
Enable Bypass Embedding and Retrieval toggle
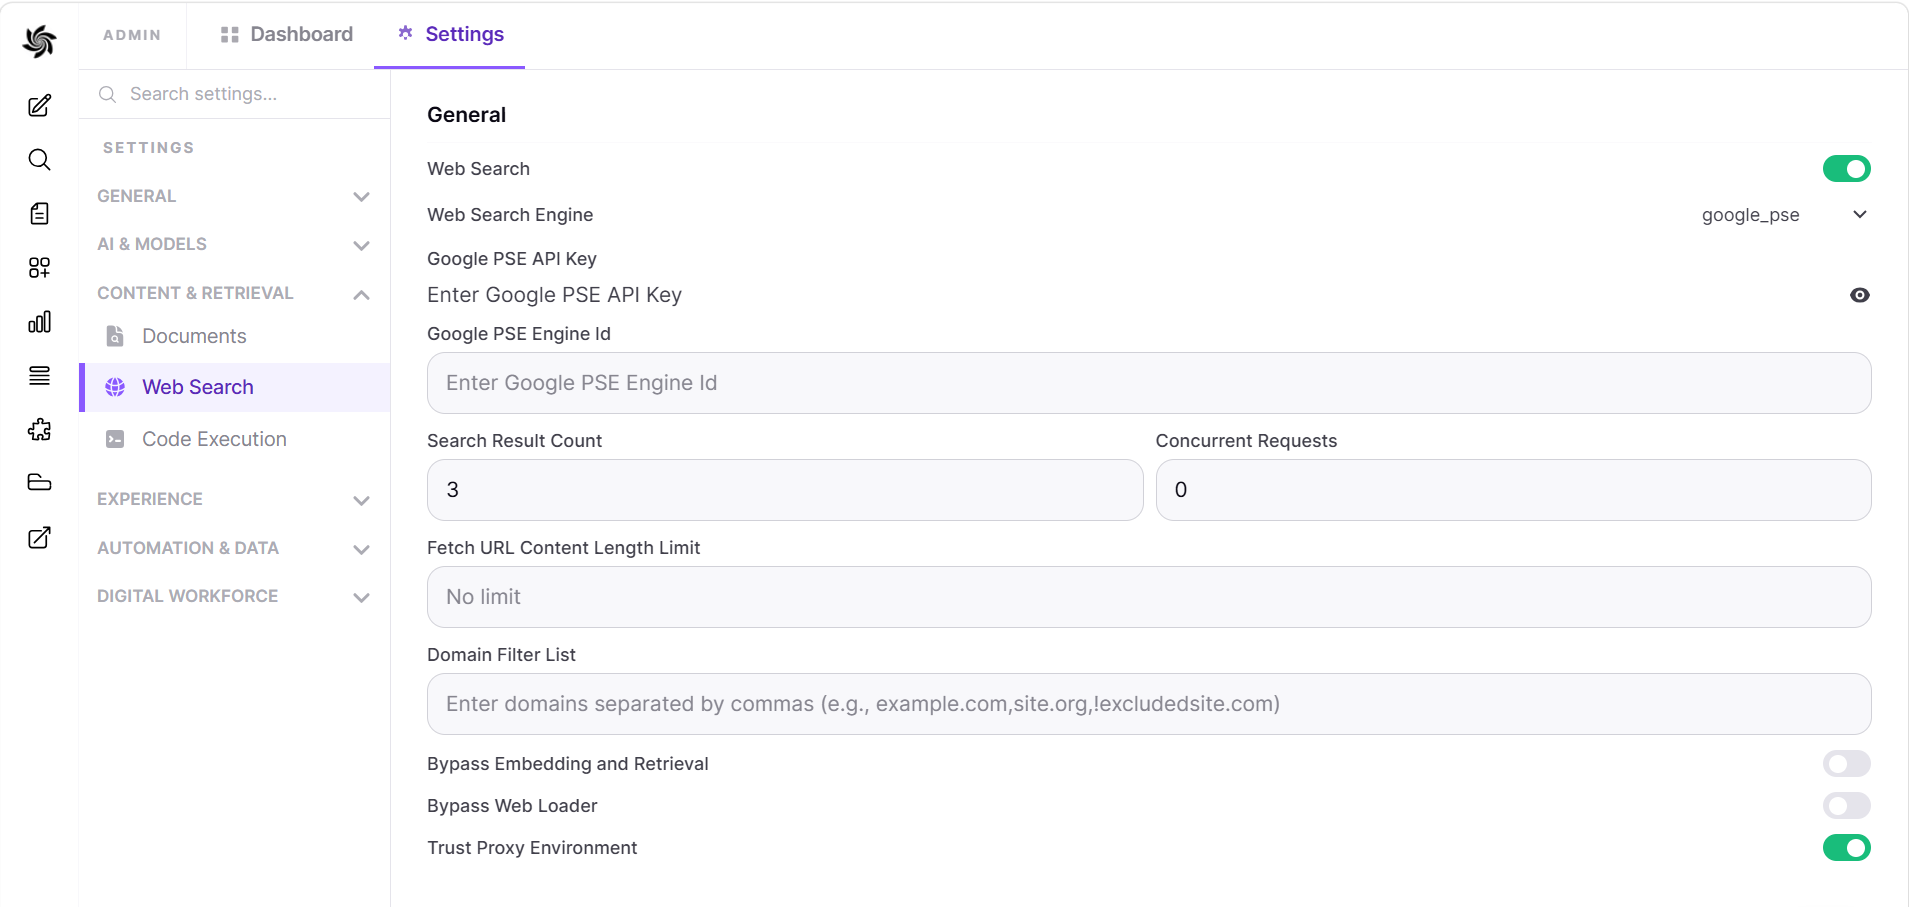[x=1846, y=764]
